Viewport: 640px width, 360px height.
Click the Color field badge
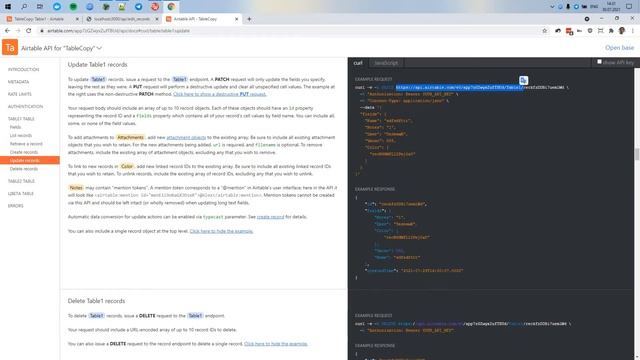point(127,167)
